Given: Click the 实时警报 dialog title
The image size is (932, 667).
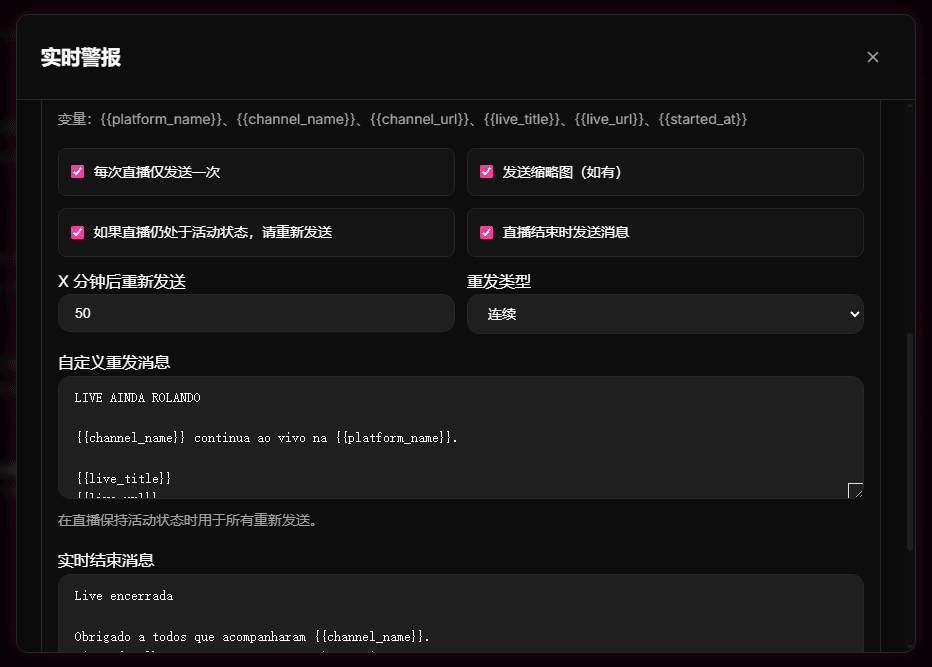Looking at the screenshot, I should [x=81, y=58].
